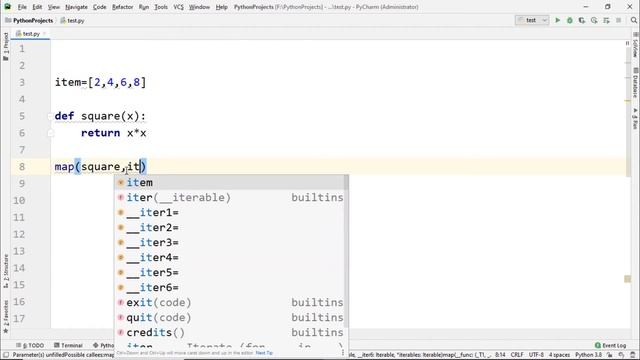Change the UTF-8 file encoding setting
Viewport: 640px width, 360px height.
coord(536,355)
